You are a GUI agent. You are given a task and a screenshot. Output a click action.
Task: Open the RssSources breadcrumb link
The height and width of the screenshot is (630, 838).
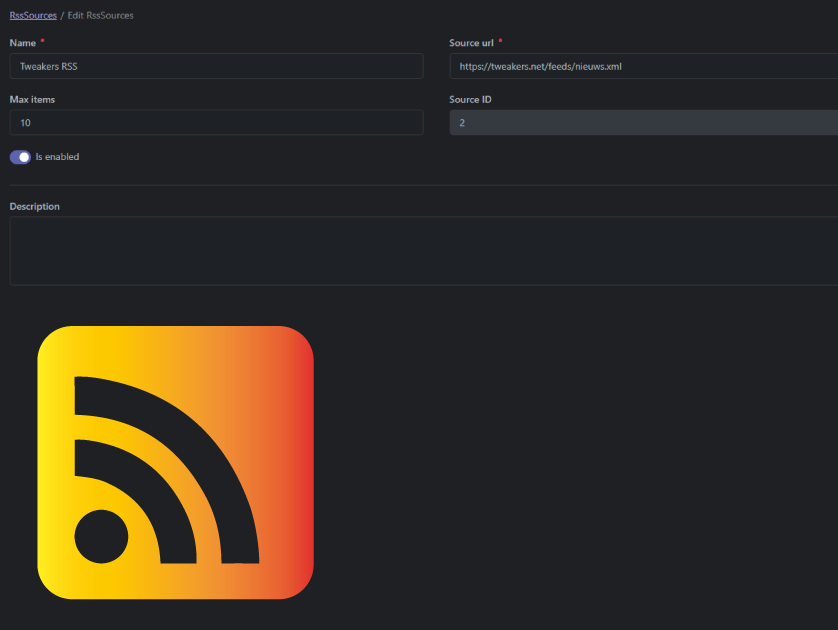33,15
